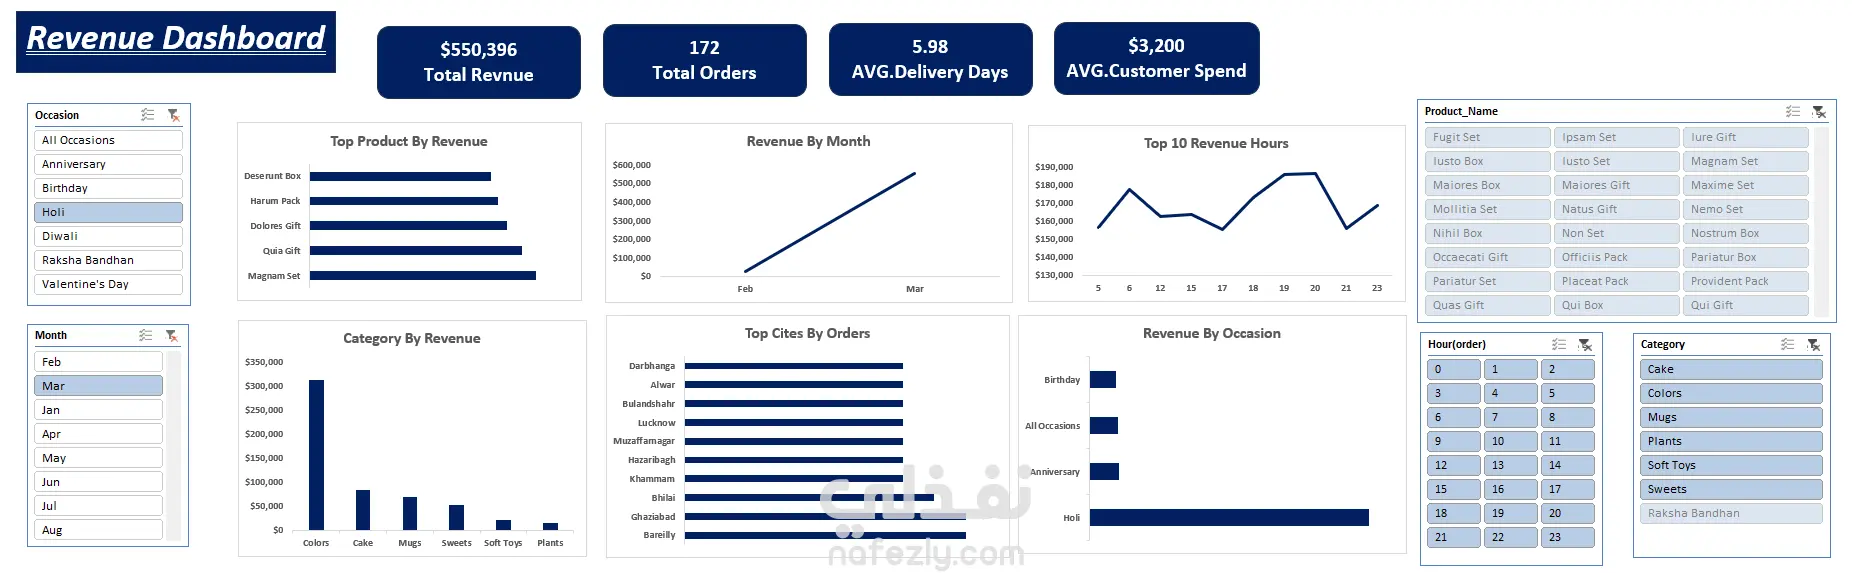1852x573 pixels.
Task: Select Jun in Month slicer
Action: coord(98,482)
